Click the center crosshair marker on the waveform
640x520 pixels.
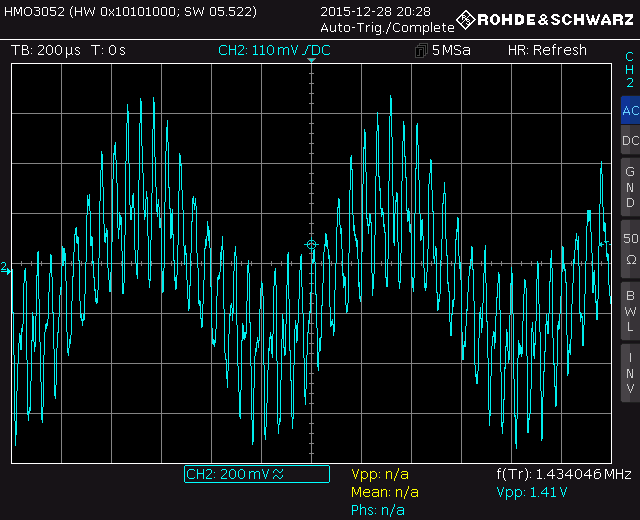(311, 245)
